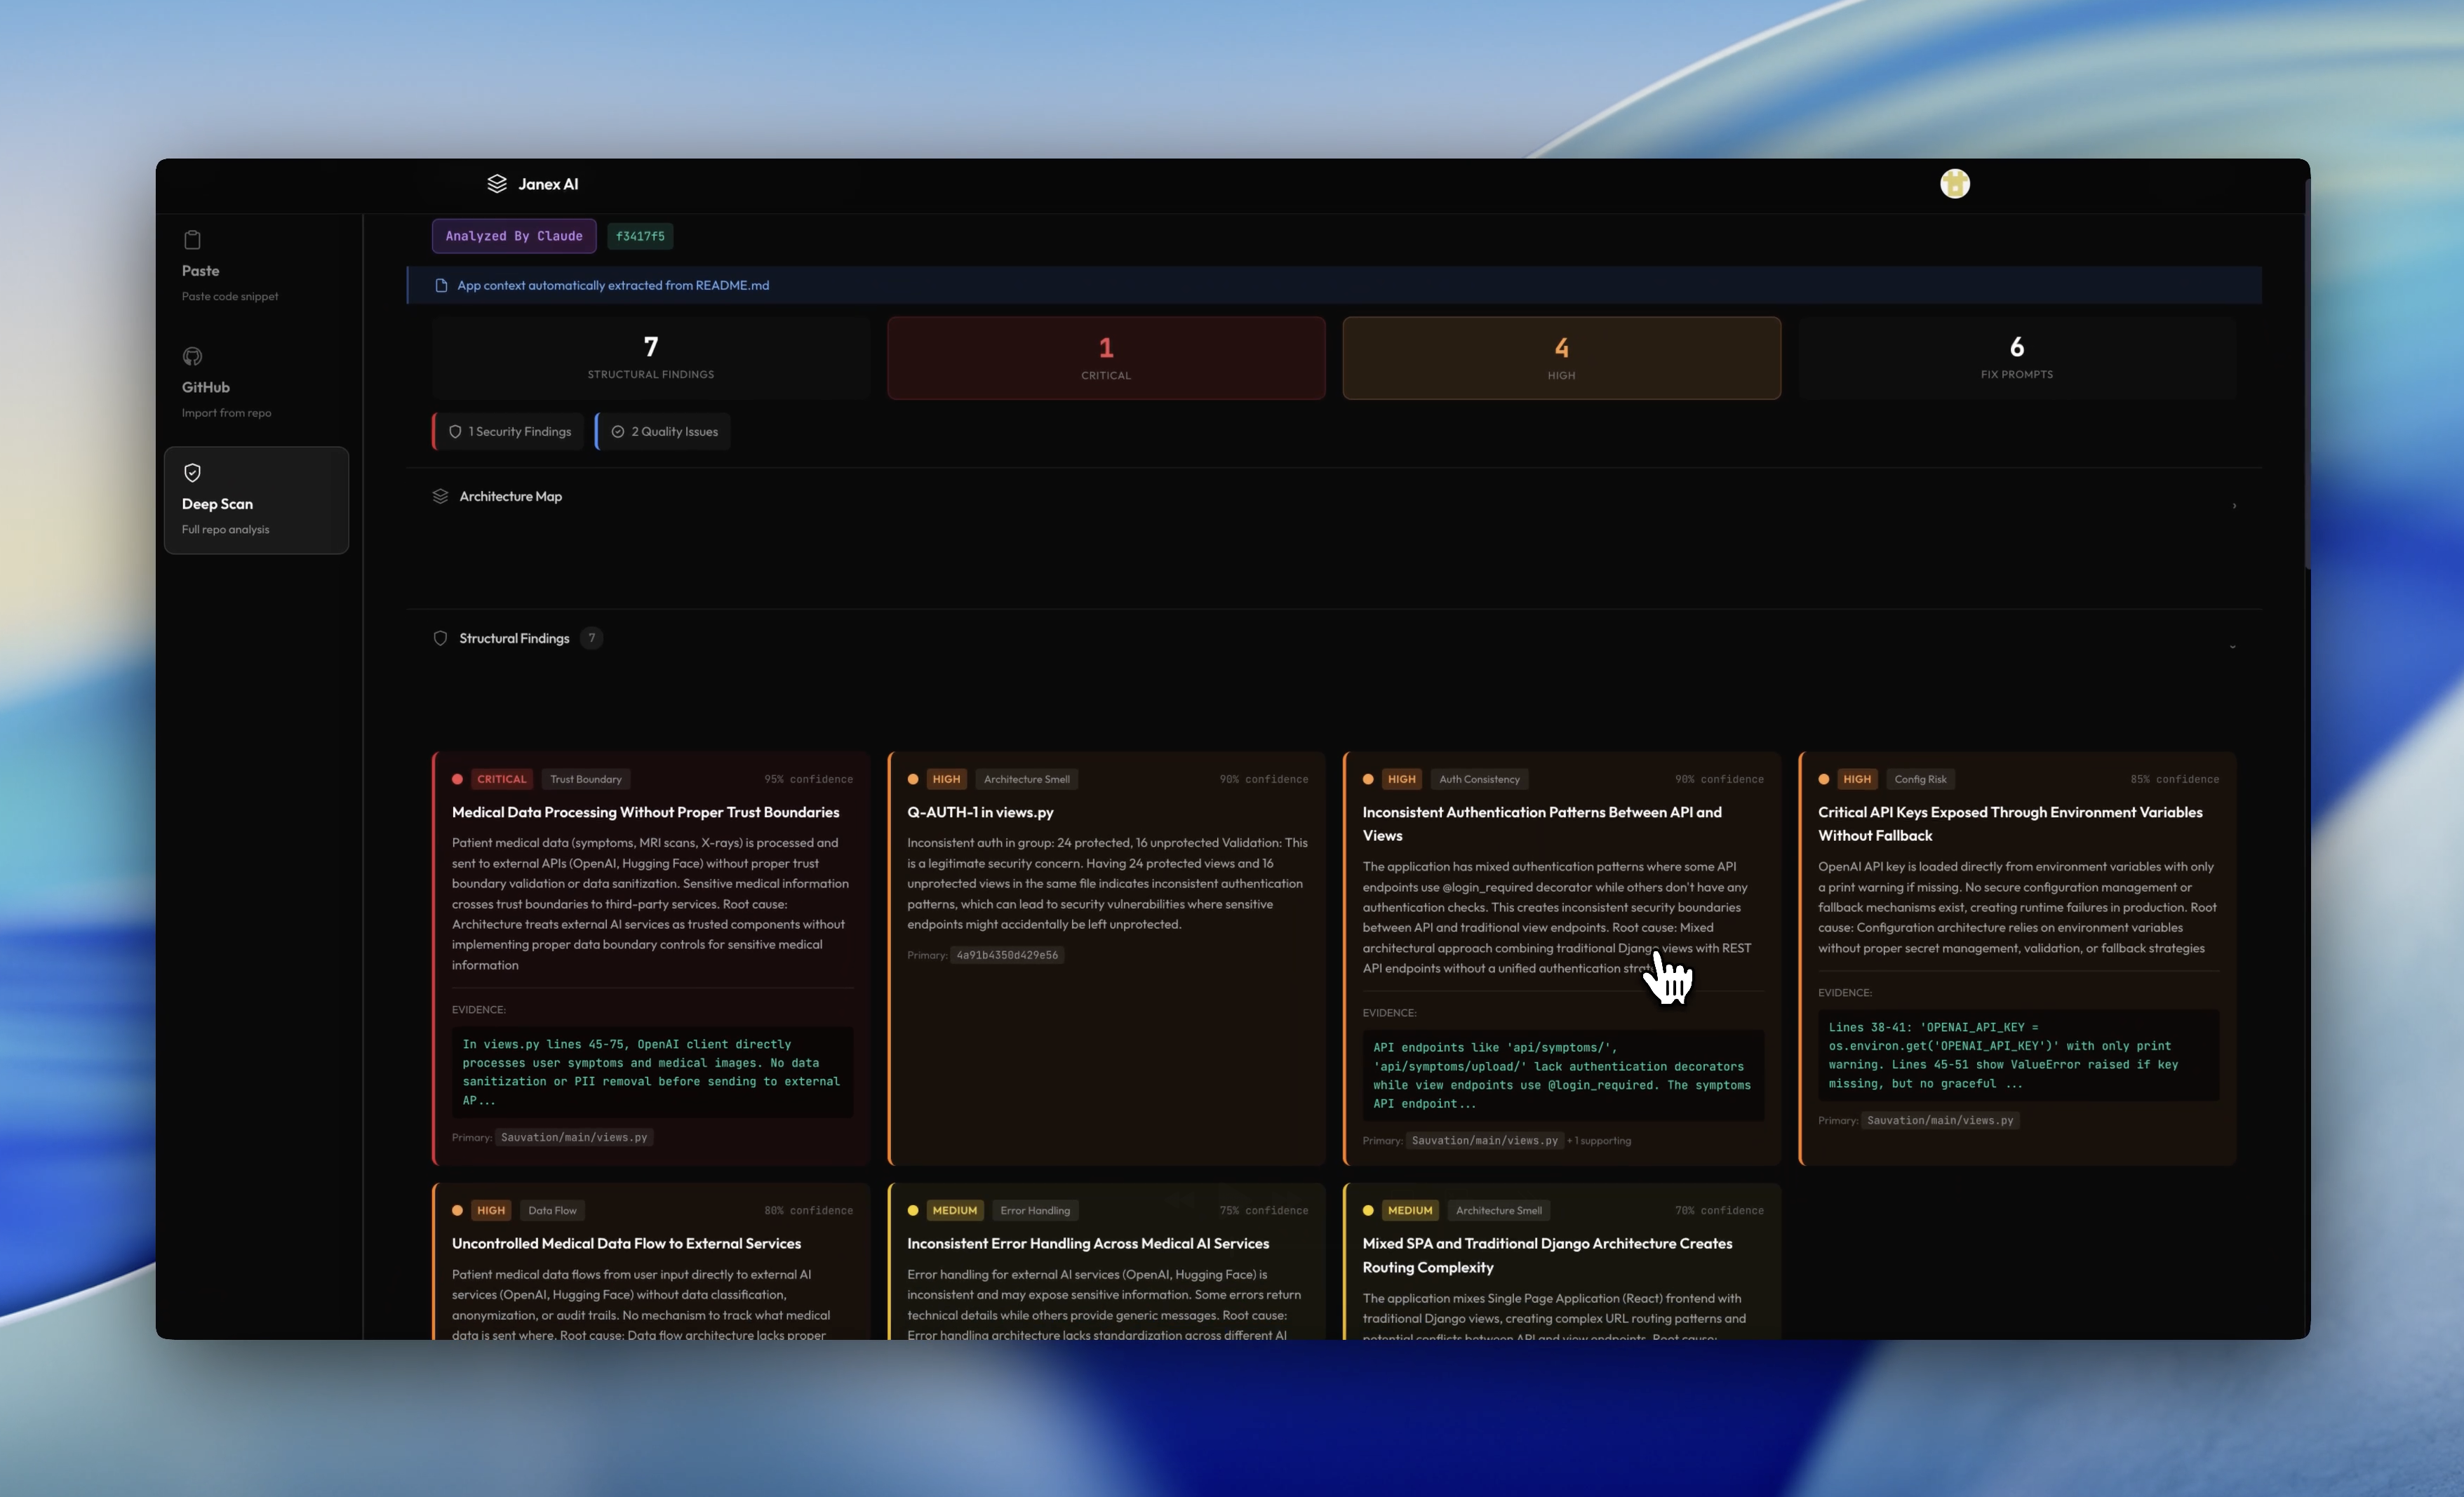Toggle the 2 Quality Issues filter

pos(664,432)
